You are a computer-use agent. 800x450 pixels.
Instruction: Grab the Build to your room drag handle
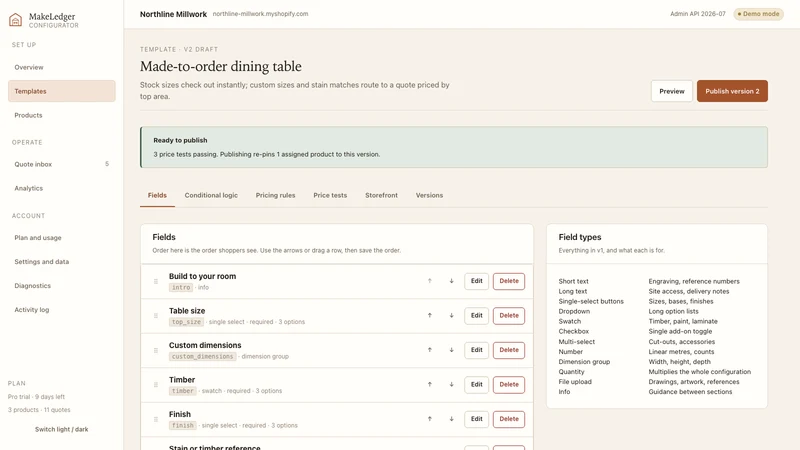click(x=156, y=281)
